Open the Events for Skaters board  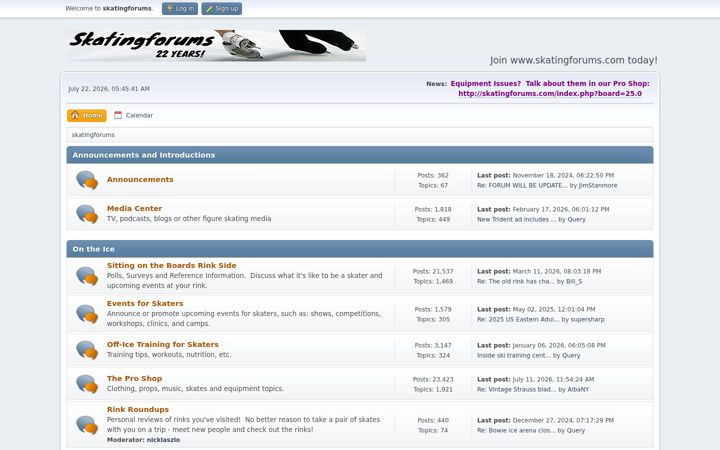(145, 304)
